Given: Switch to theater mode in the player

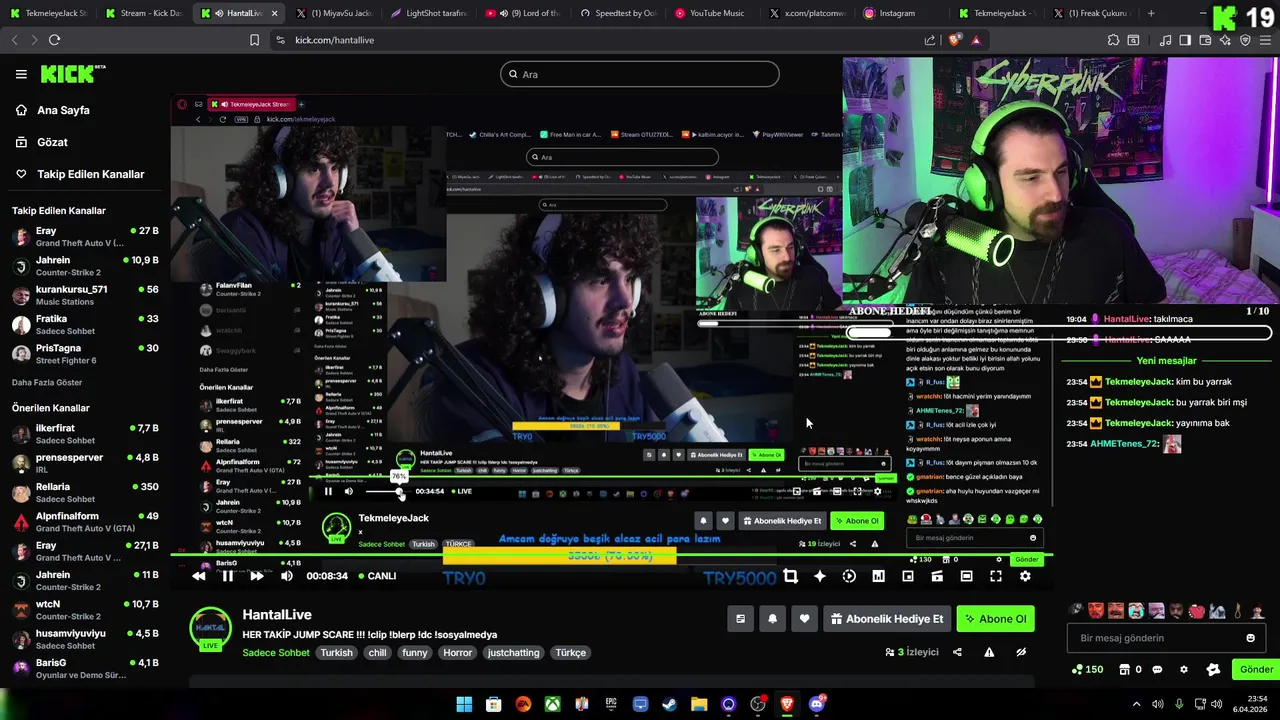Looking at the screenshot, I should point(966,576).
